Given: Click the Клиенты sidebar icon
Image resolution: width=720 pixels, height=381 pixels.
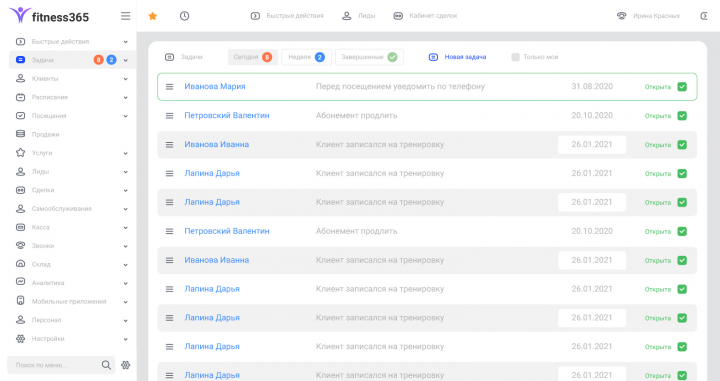Looking at the screenshot, I should click(20, 78).
